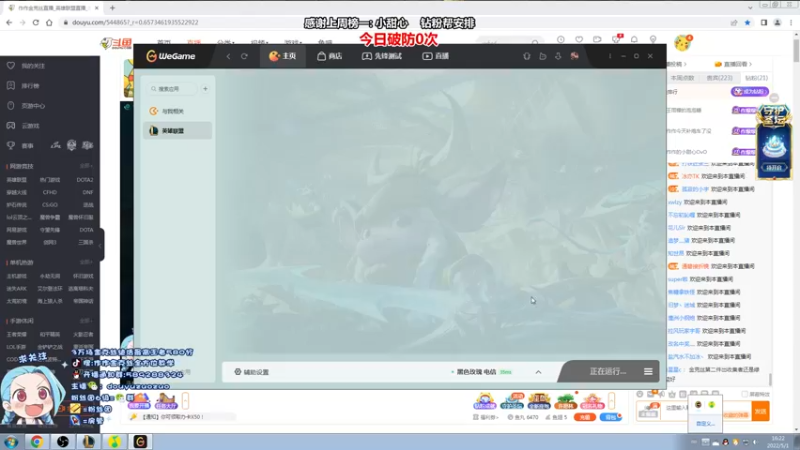
Task: Expand 全部 under 手游休闲
Action: click(86, 321)
